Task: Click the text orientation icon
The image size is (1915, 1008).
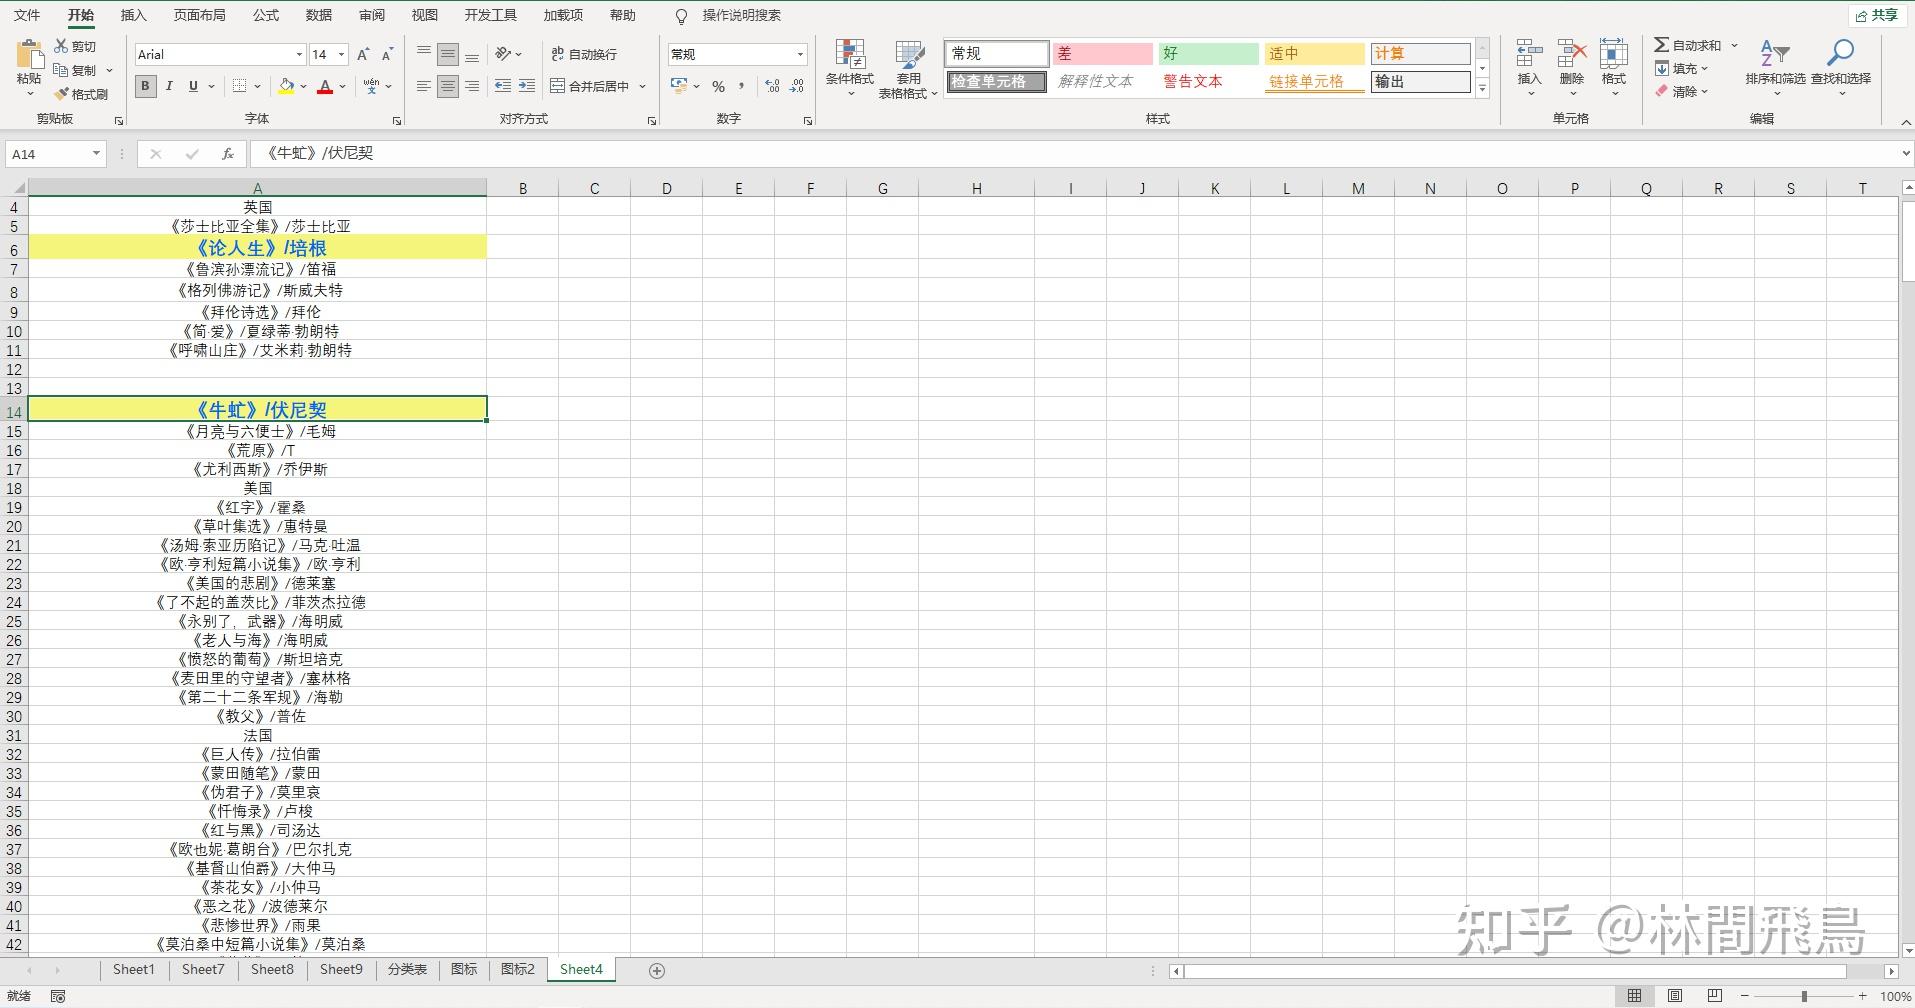Action: [x=504, y=54]
